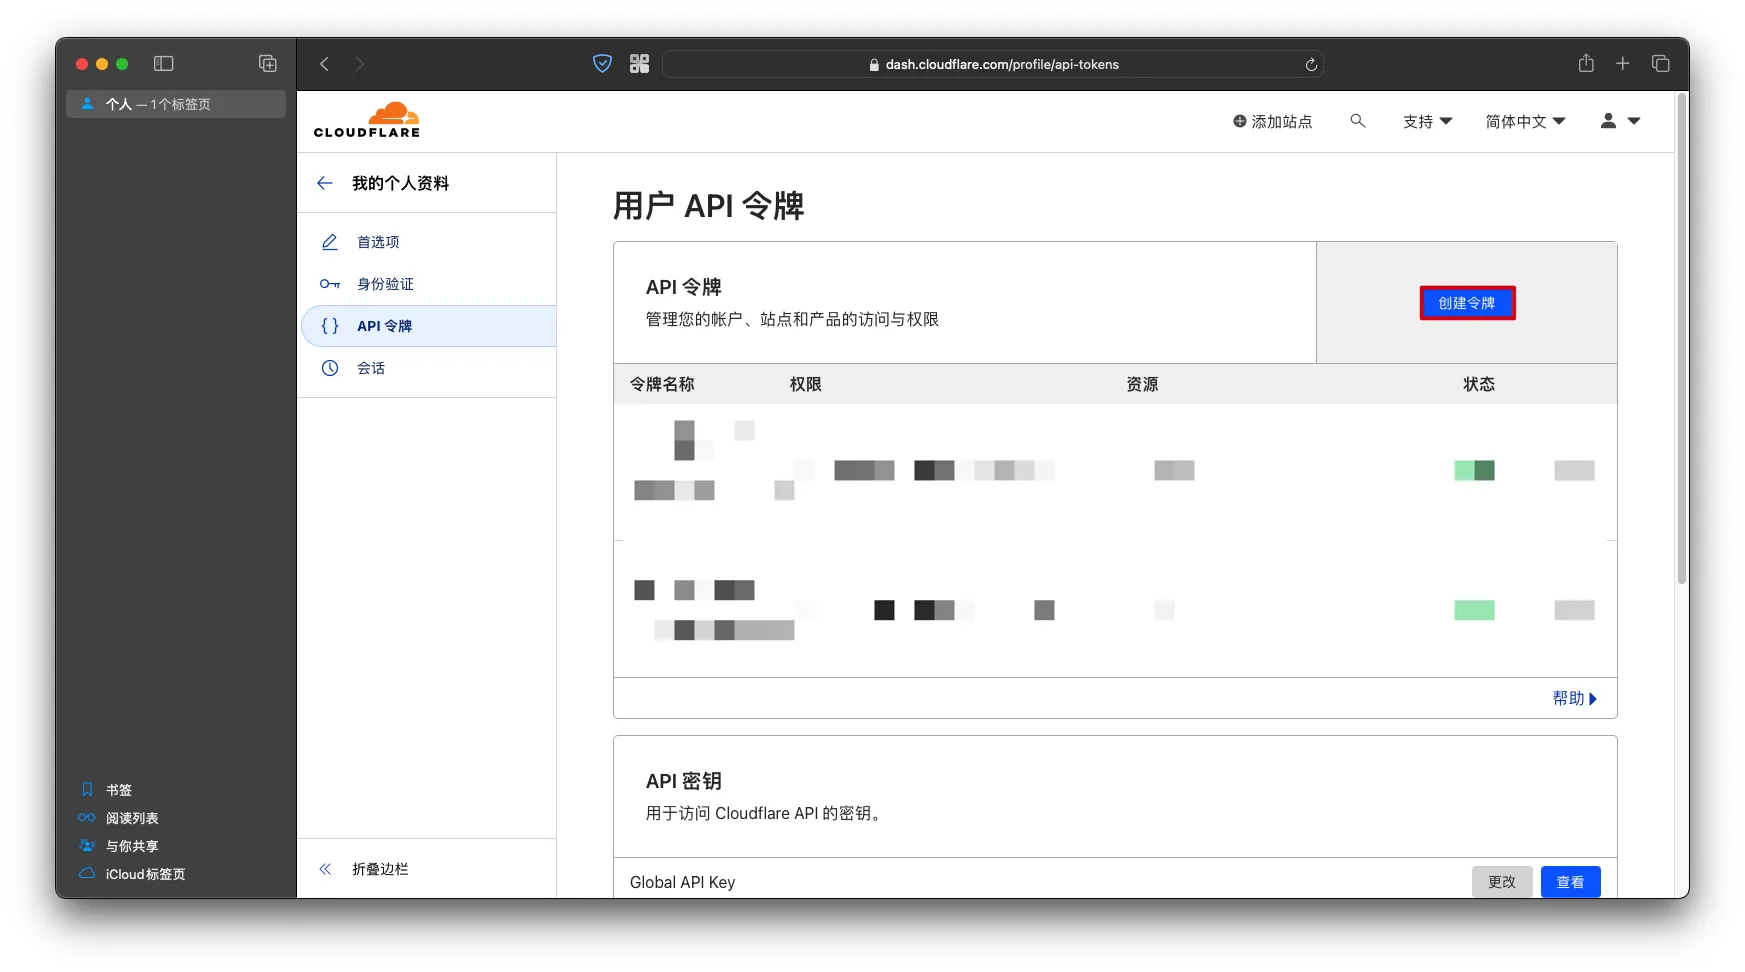Viewport: 1745px width, 972px height.
Task: Go back via arrow beside 我的个人资料
Action: 325,183
